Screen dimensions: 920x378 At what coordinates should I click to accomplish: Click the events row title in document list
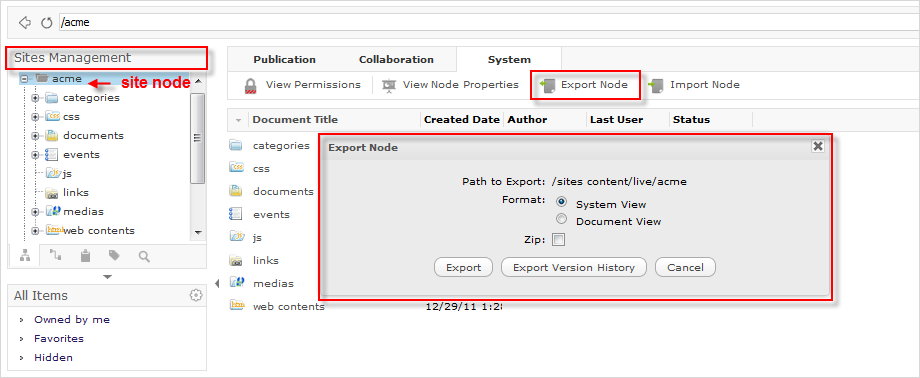[271, 214]
